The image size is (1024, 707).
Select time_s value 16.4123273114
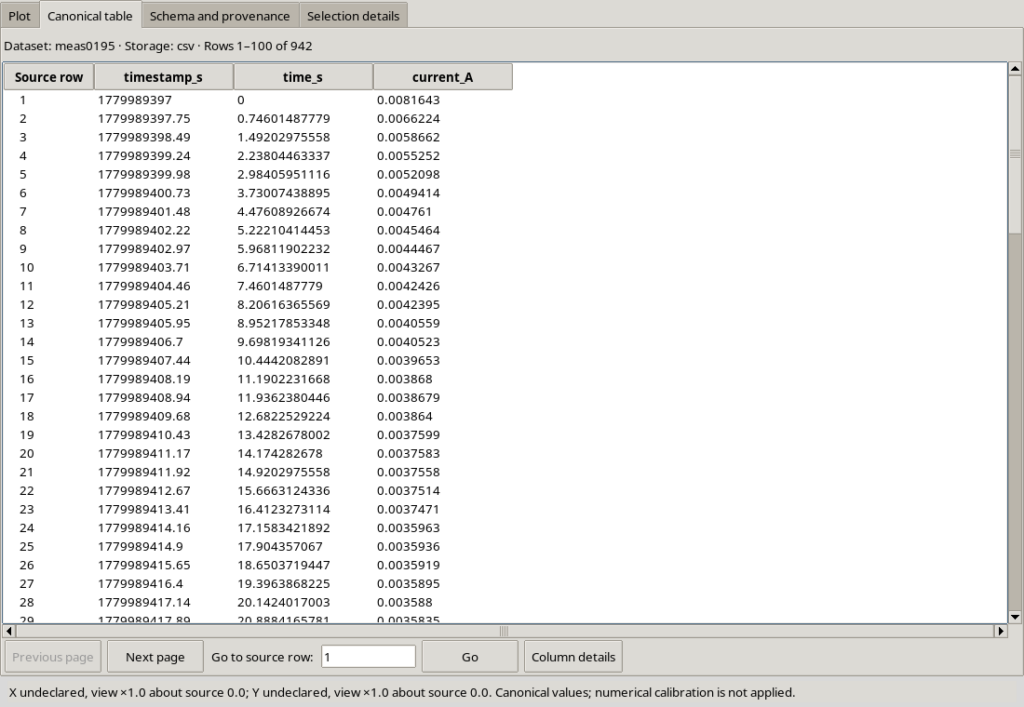[283, 509]
